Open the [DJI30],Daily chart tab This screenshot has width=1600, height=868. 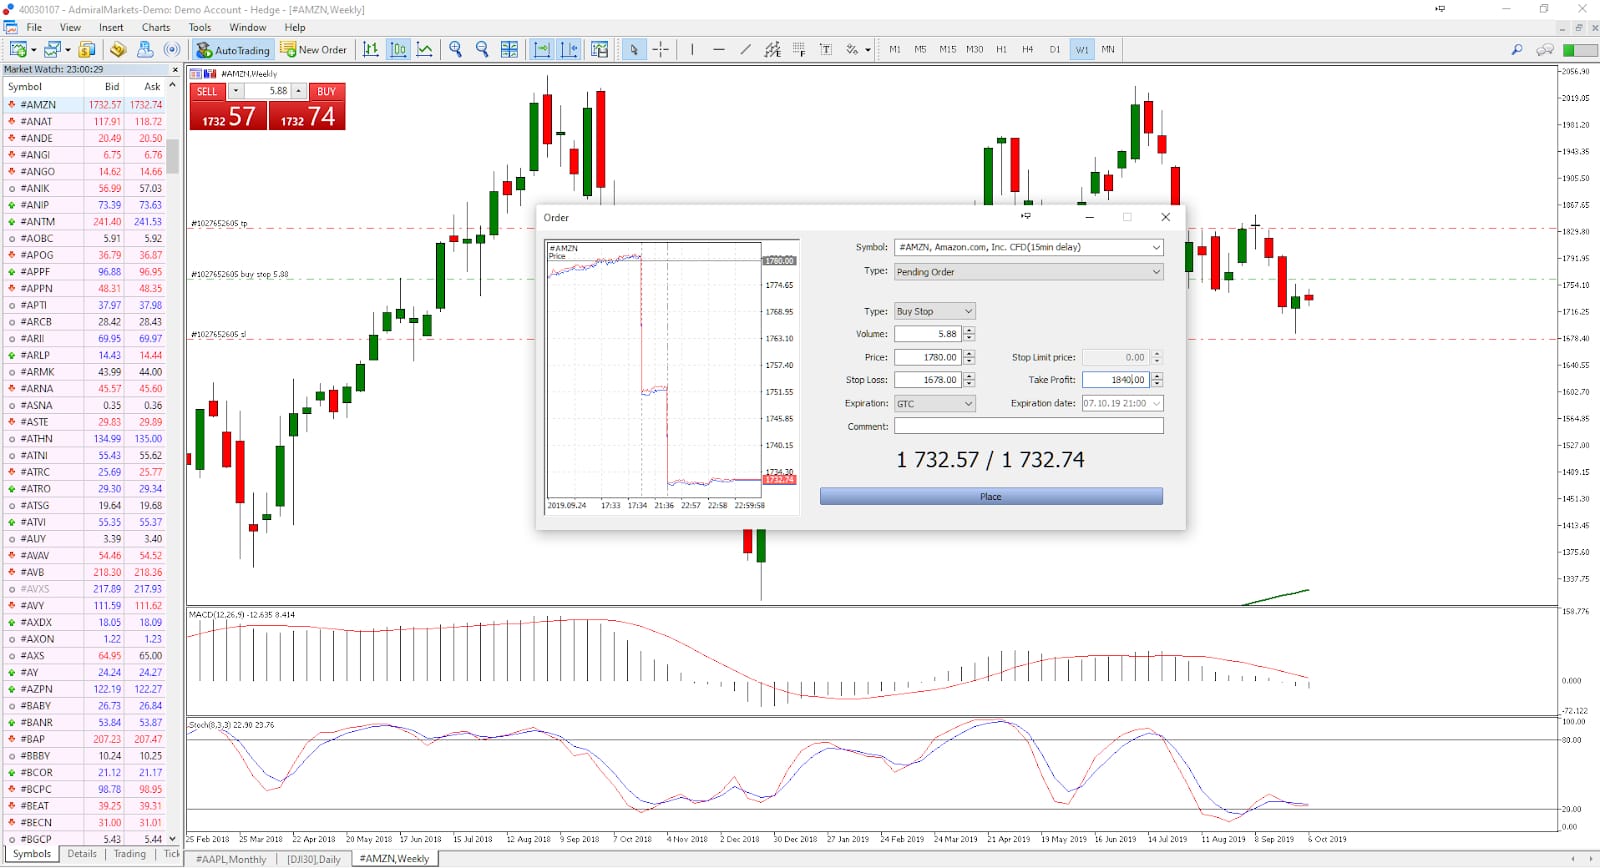314,859
